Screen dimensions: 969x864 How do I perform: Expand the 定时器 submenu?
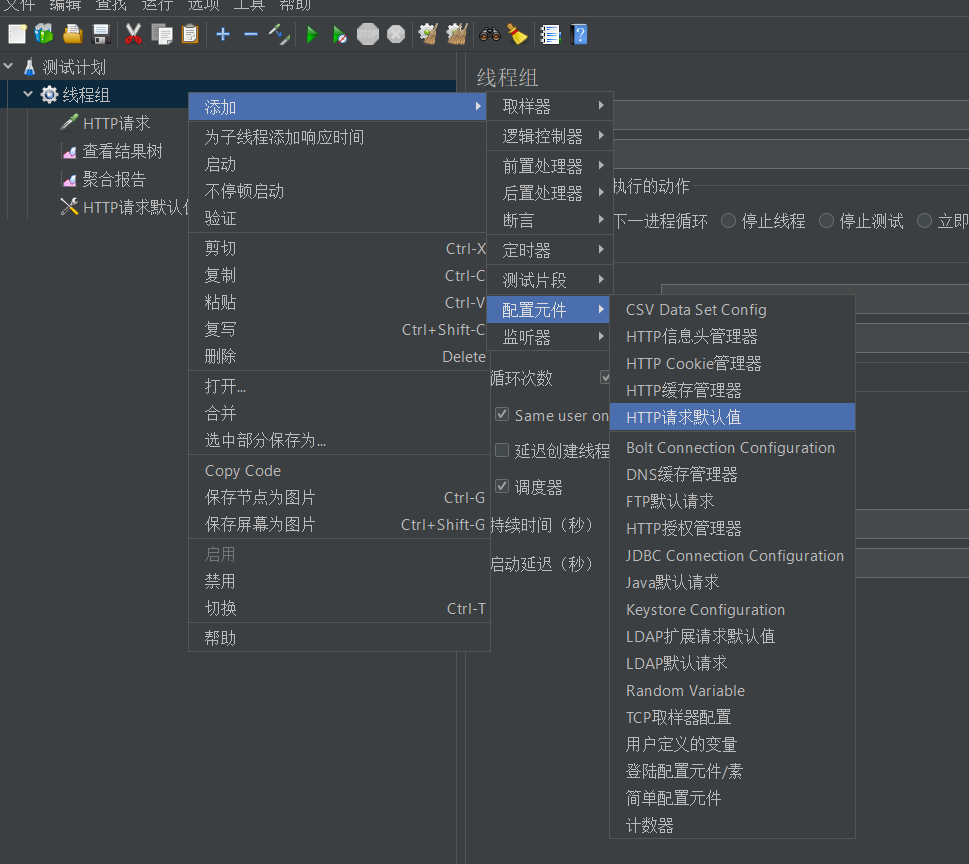(x=550, y=250)
